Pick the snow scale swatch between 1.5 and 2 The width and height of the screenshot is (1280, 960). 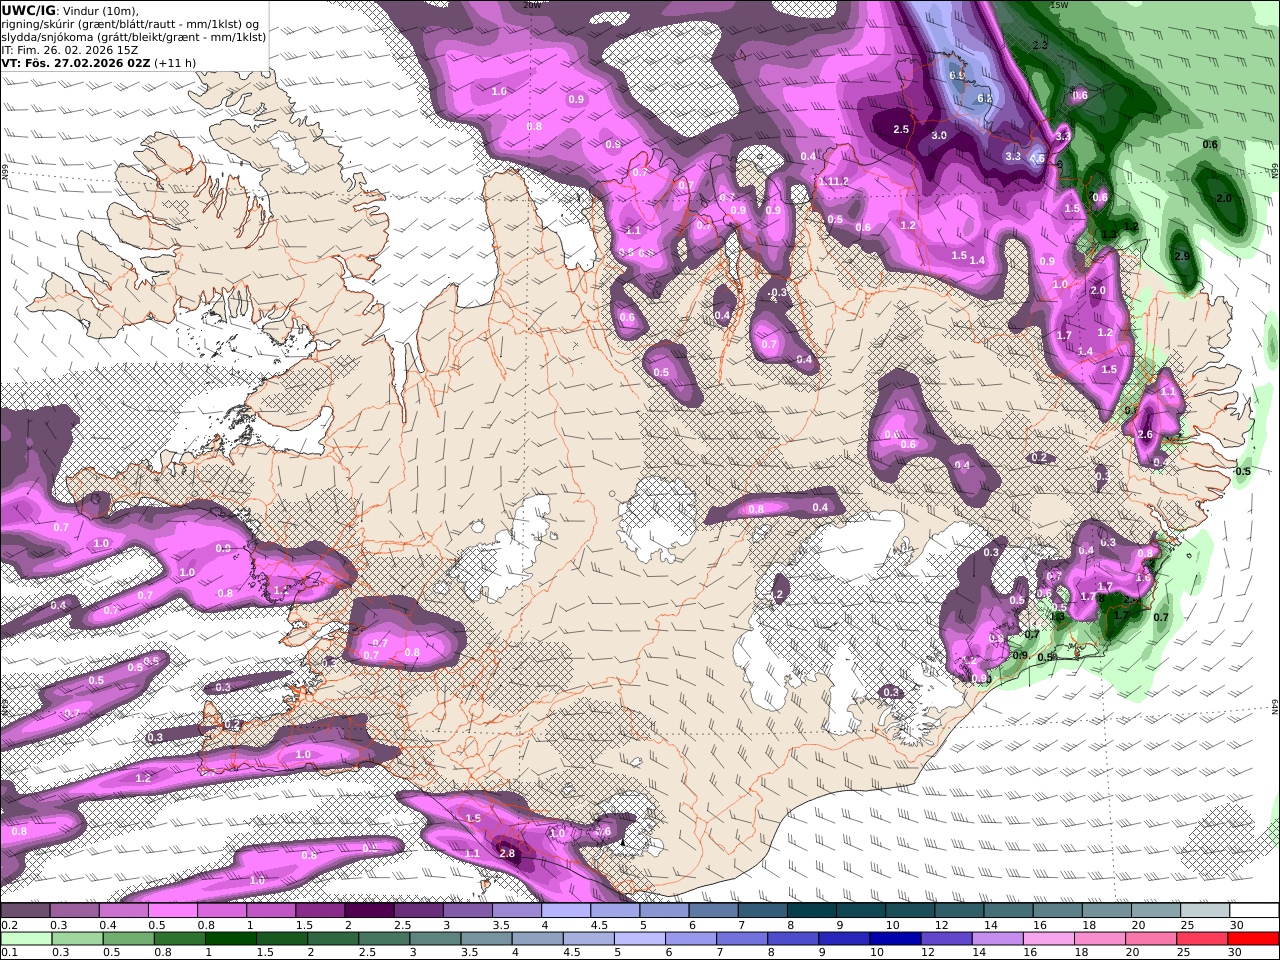pos(320,911)
